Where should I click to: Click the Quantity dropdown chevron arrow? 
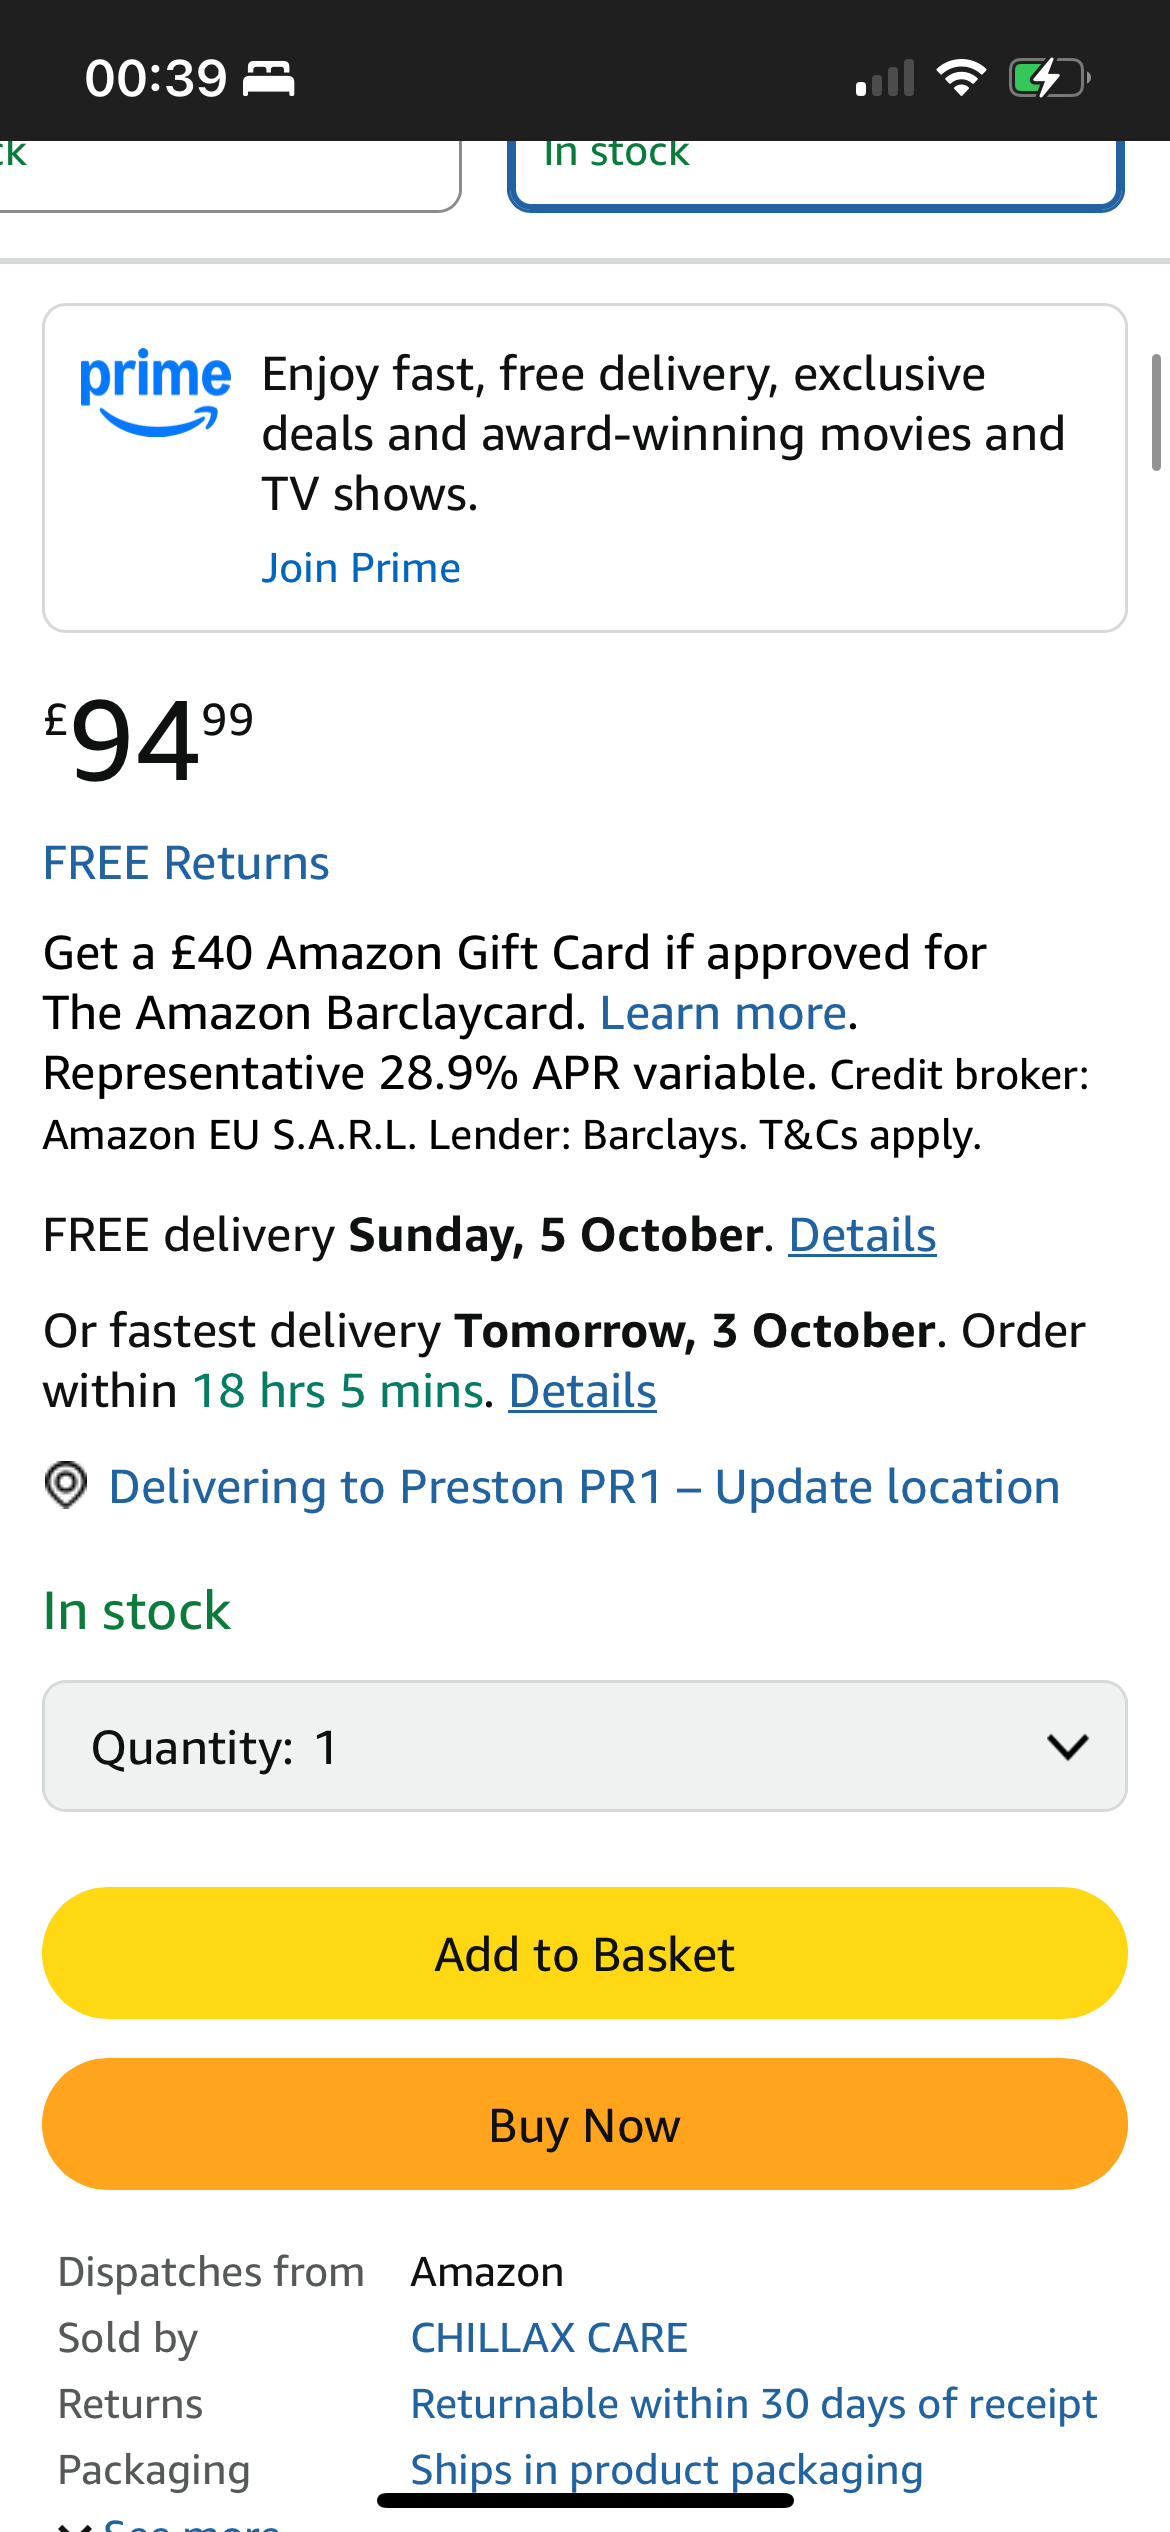[x=1067, y=1747]
